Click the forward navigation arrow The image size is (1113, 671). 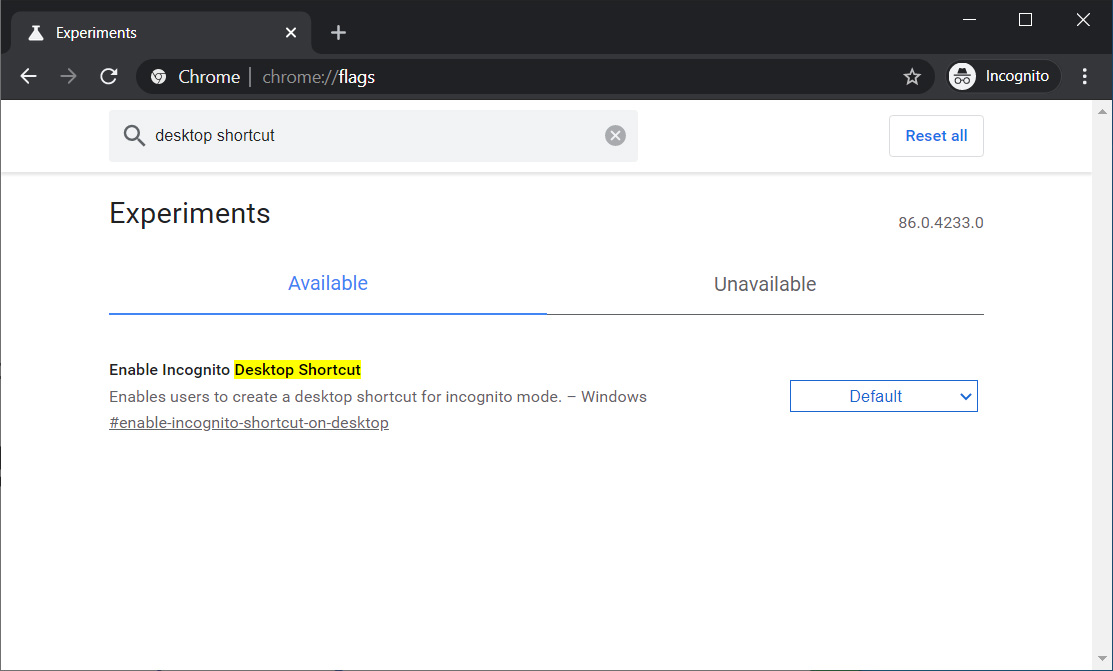[68, 76]
